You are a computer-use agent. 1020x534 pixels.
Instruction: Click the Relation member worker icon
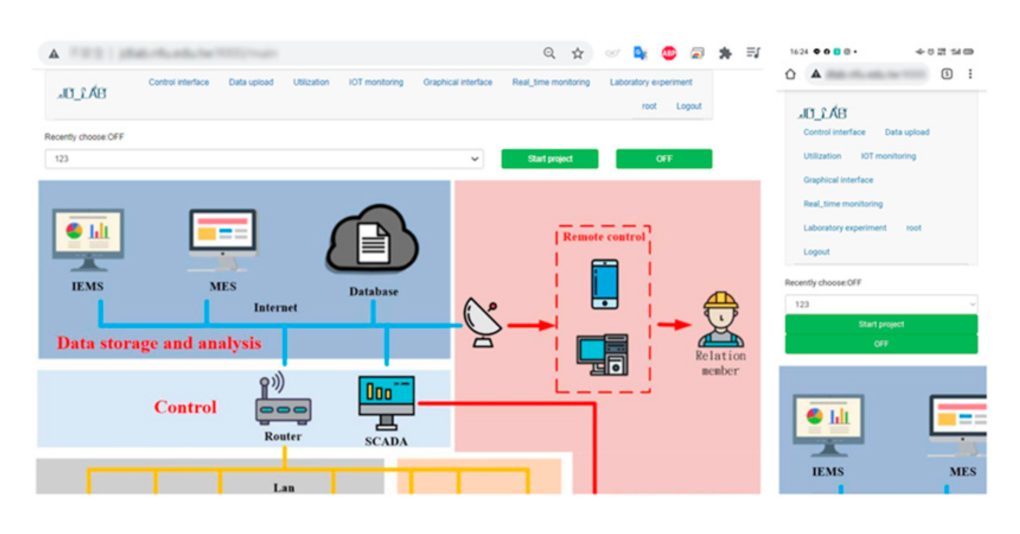(x=720, y=319)
